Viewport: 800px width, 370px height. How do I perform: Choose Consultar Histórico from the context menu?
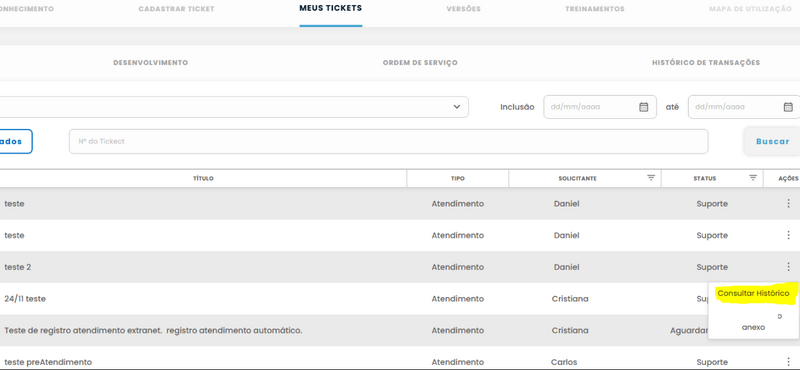(x=753, y=293)
